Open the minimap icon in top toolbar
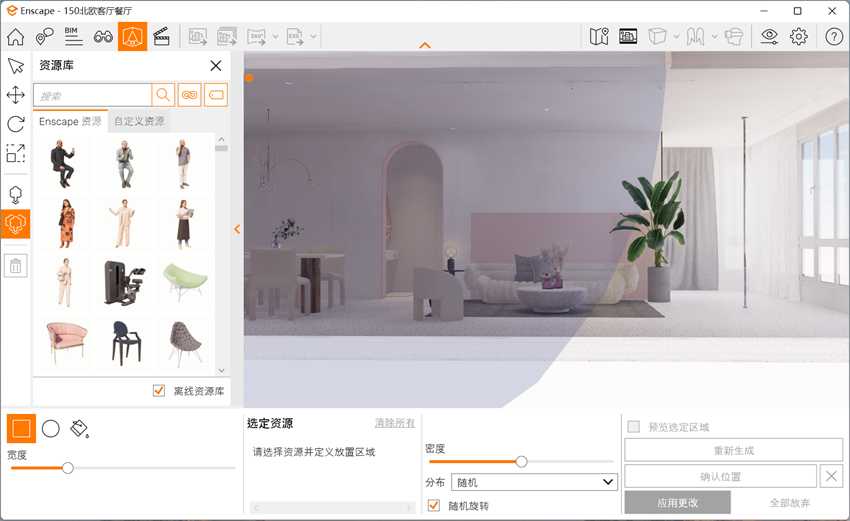This screenshot has width=850, height=521. pyautogui.click(x=599, y=36)
